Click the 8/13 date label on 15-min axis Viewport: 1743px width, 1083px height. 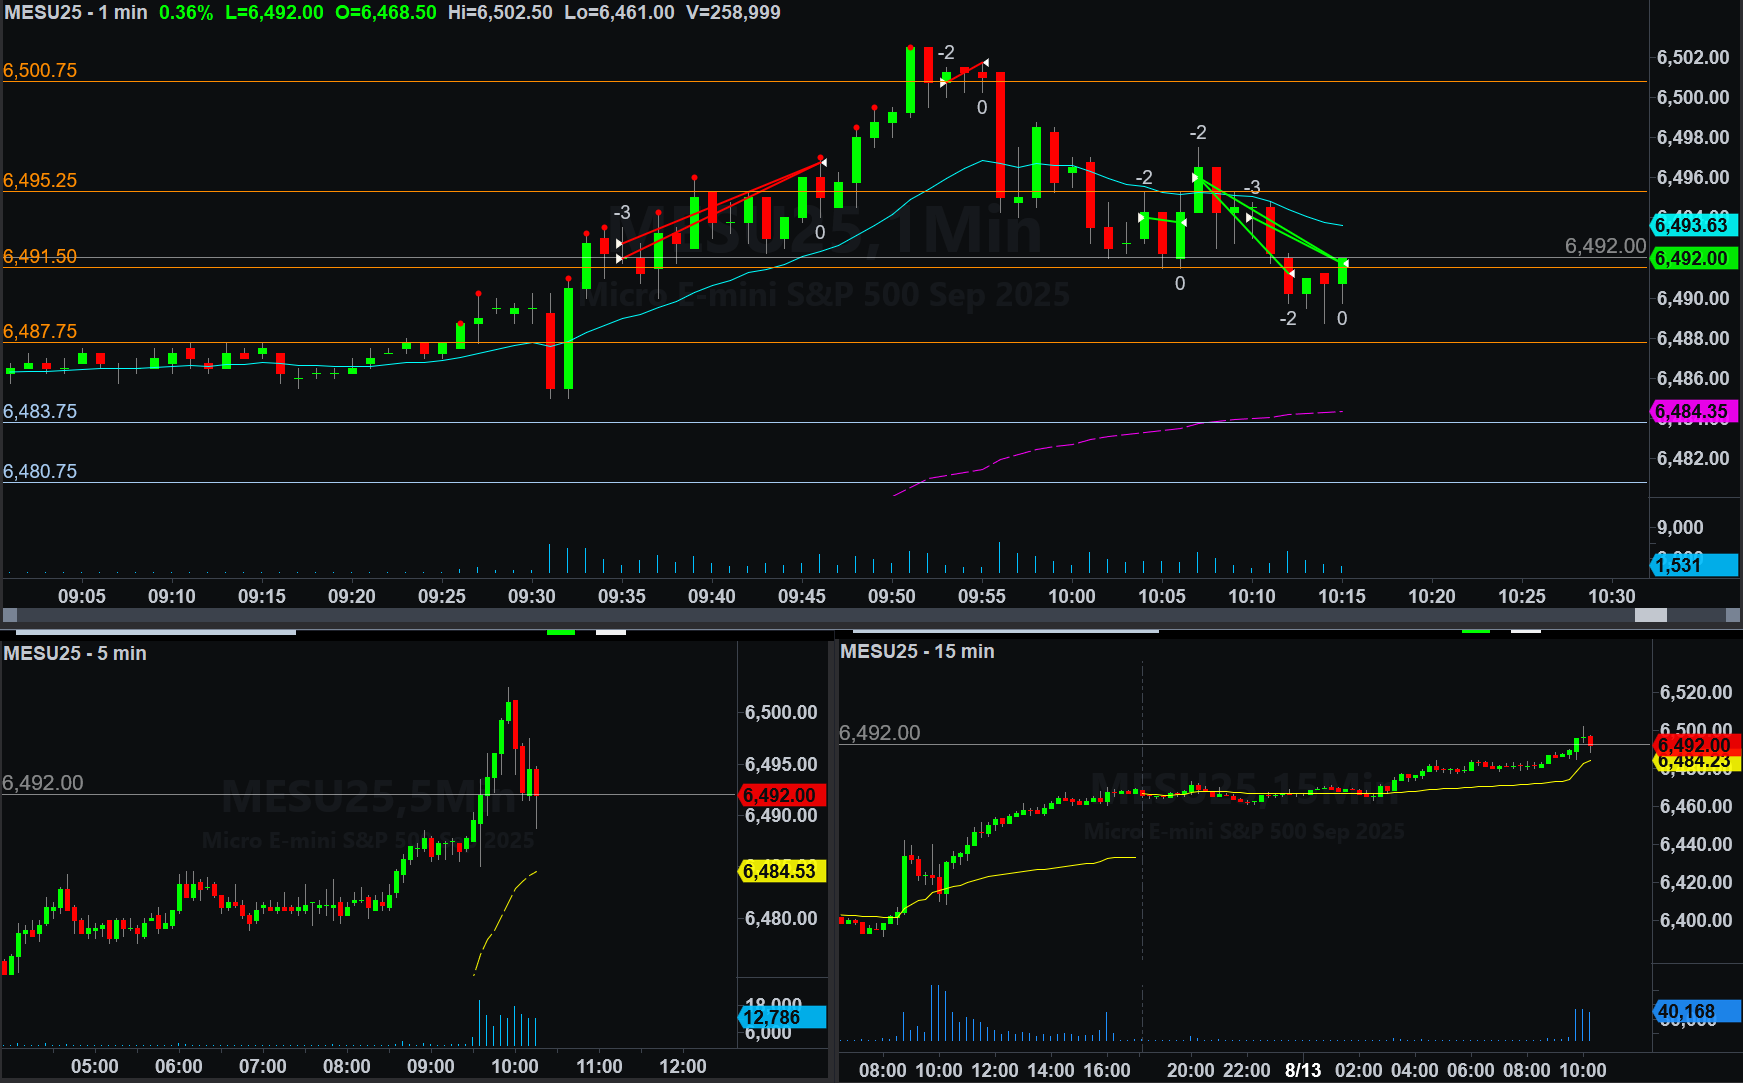point(1302,1070)
